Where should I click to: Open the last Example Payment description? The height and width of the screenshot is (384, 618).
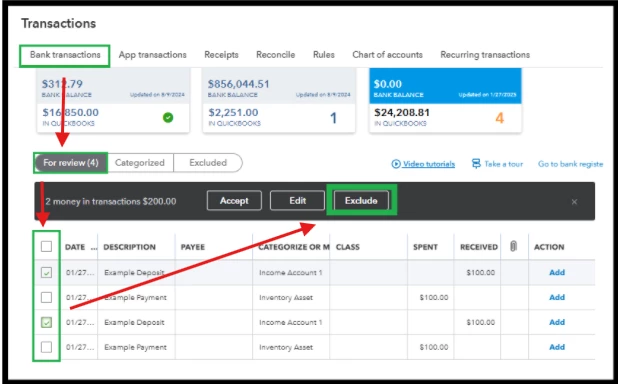click(135, 347)
